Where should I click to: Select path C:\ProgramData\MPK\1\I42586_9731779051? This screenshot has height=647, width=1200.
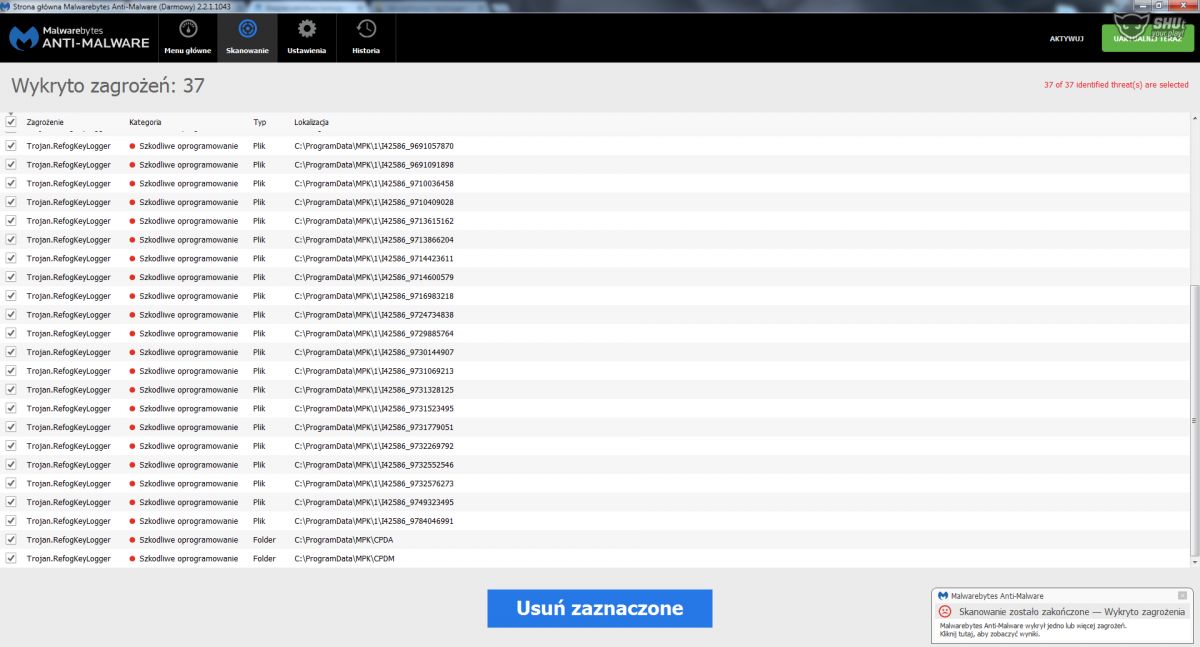[x=374, y=427]
